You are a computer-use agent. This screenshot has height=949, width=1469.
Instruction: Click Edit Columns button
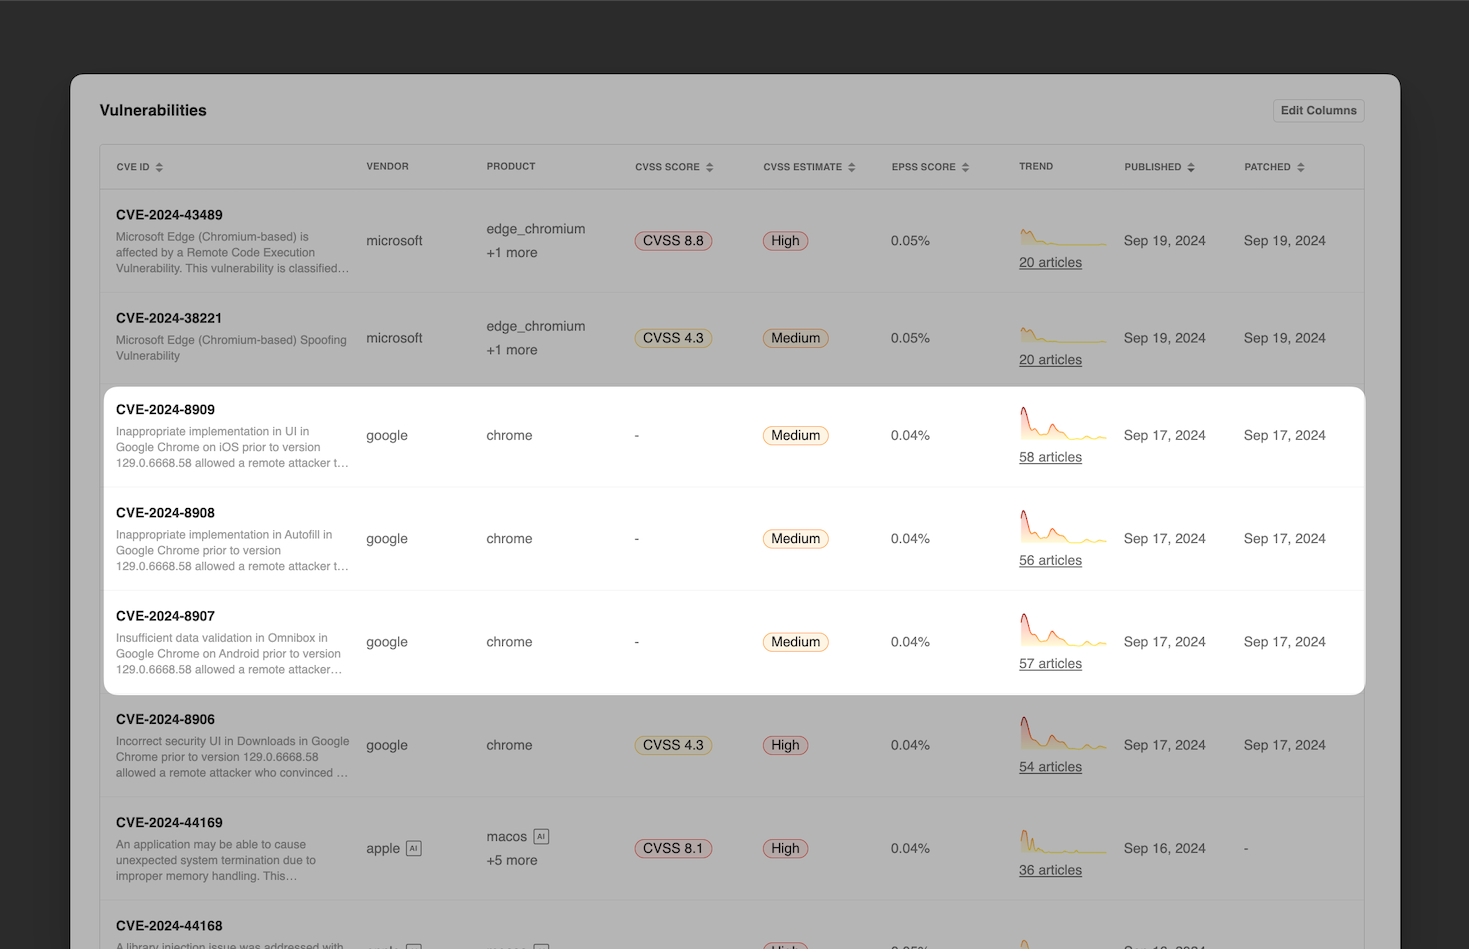pyautogui.click(x=1318, y=111)
